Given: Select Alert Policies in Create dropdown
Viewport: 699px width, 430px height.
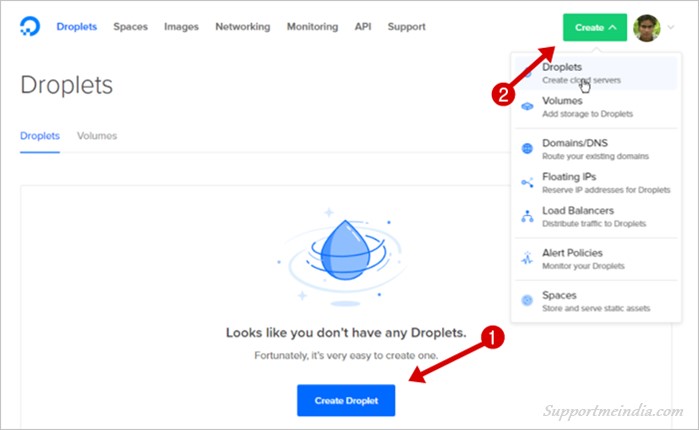Looking at the screenshot, I should click(596, 259).
